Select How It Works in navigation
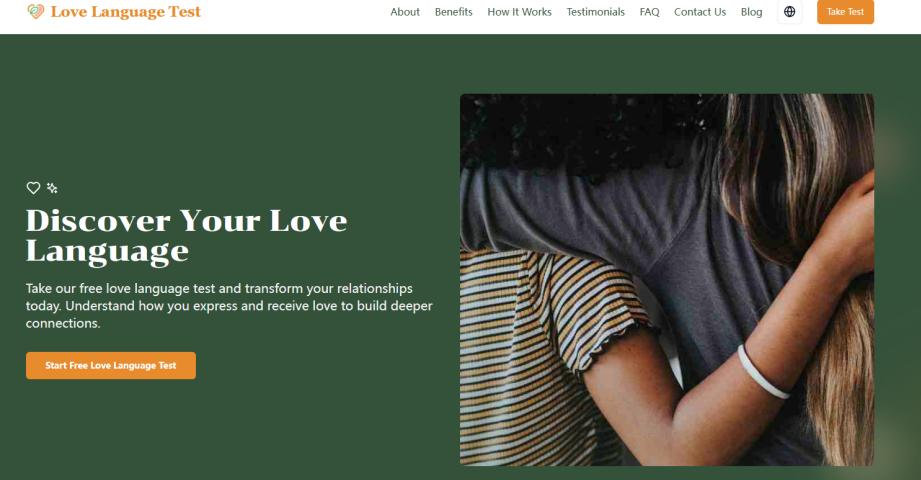The height and width of the screenshot is (480, 921). pos(519,12)
